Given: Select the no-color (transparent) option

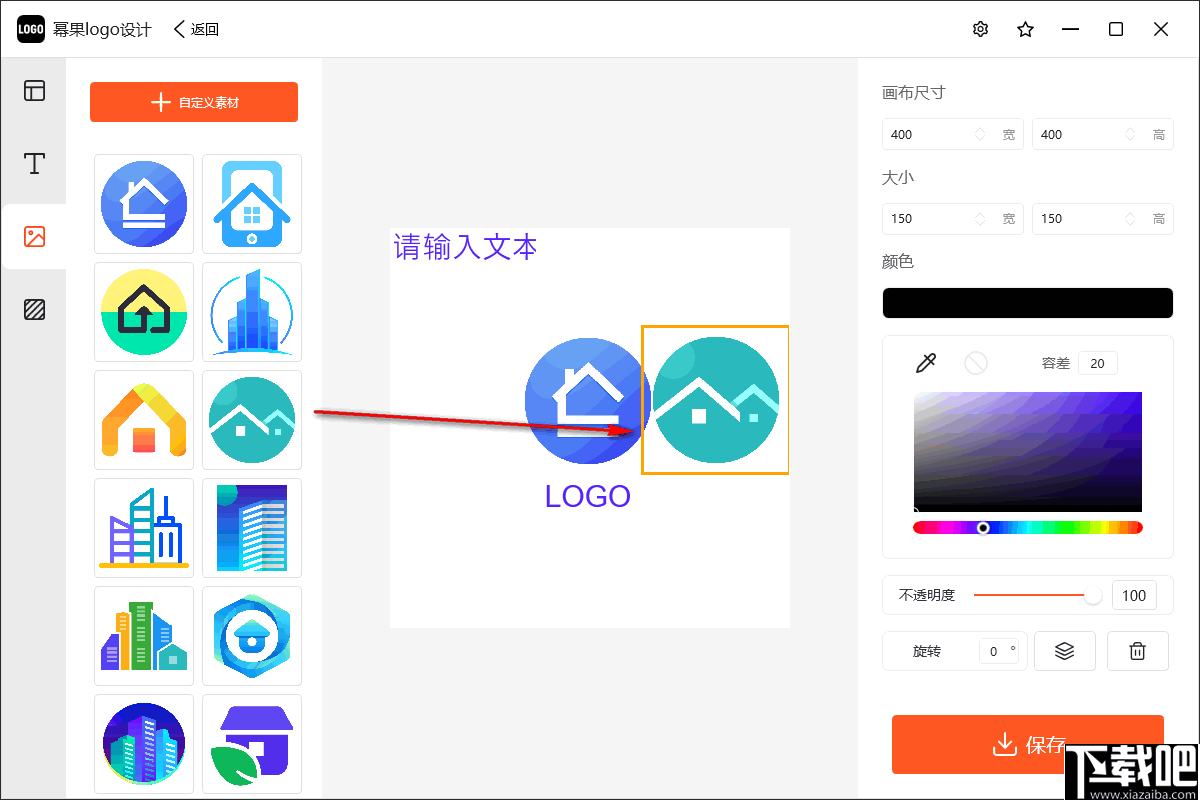Looking at the screenshot, I should coord(976,362).
